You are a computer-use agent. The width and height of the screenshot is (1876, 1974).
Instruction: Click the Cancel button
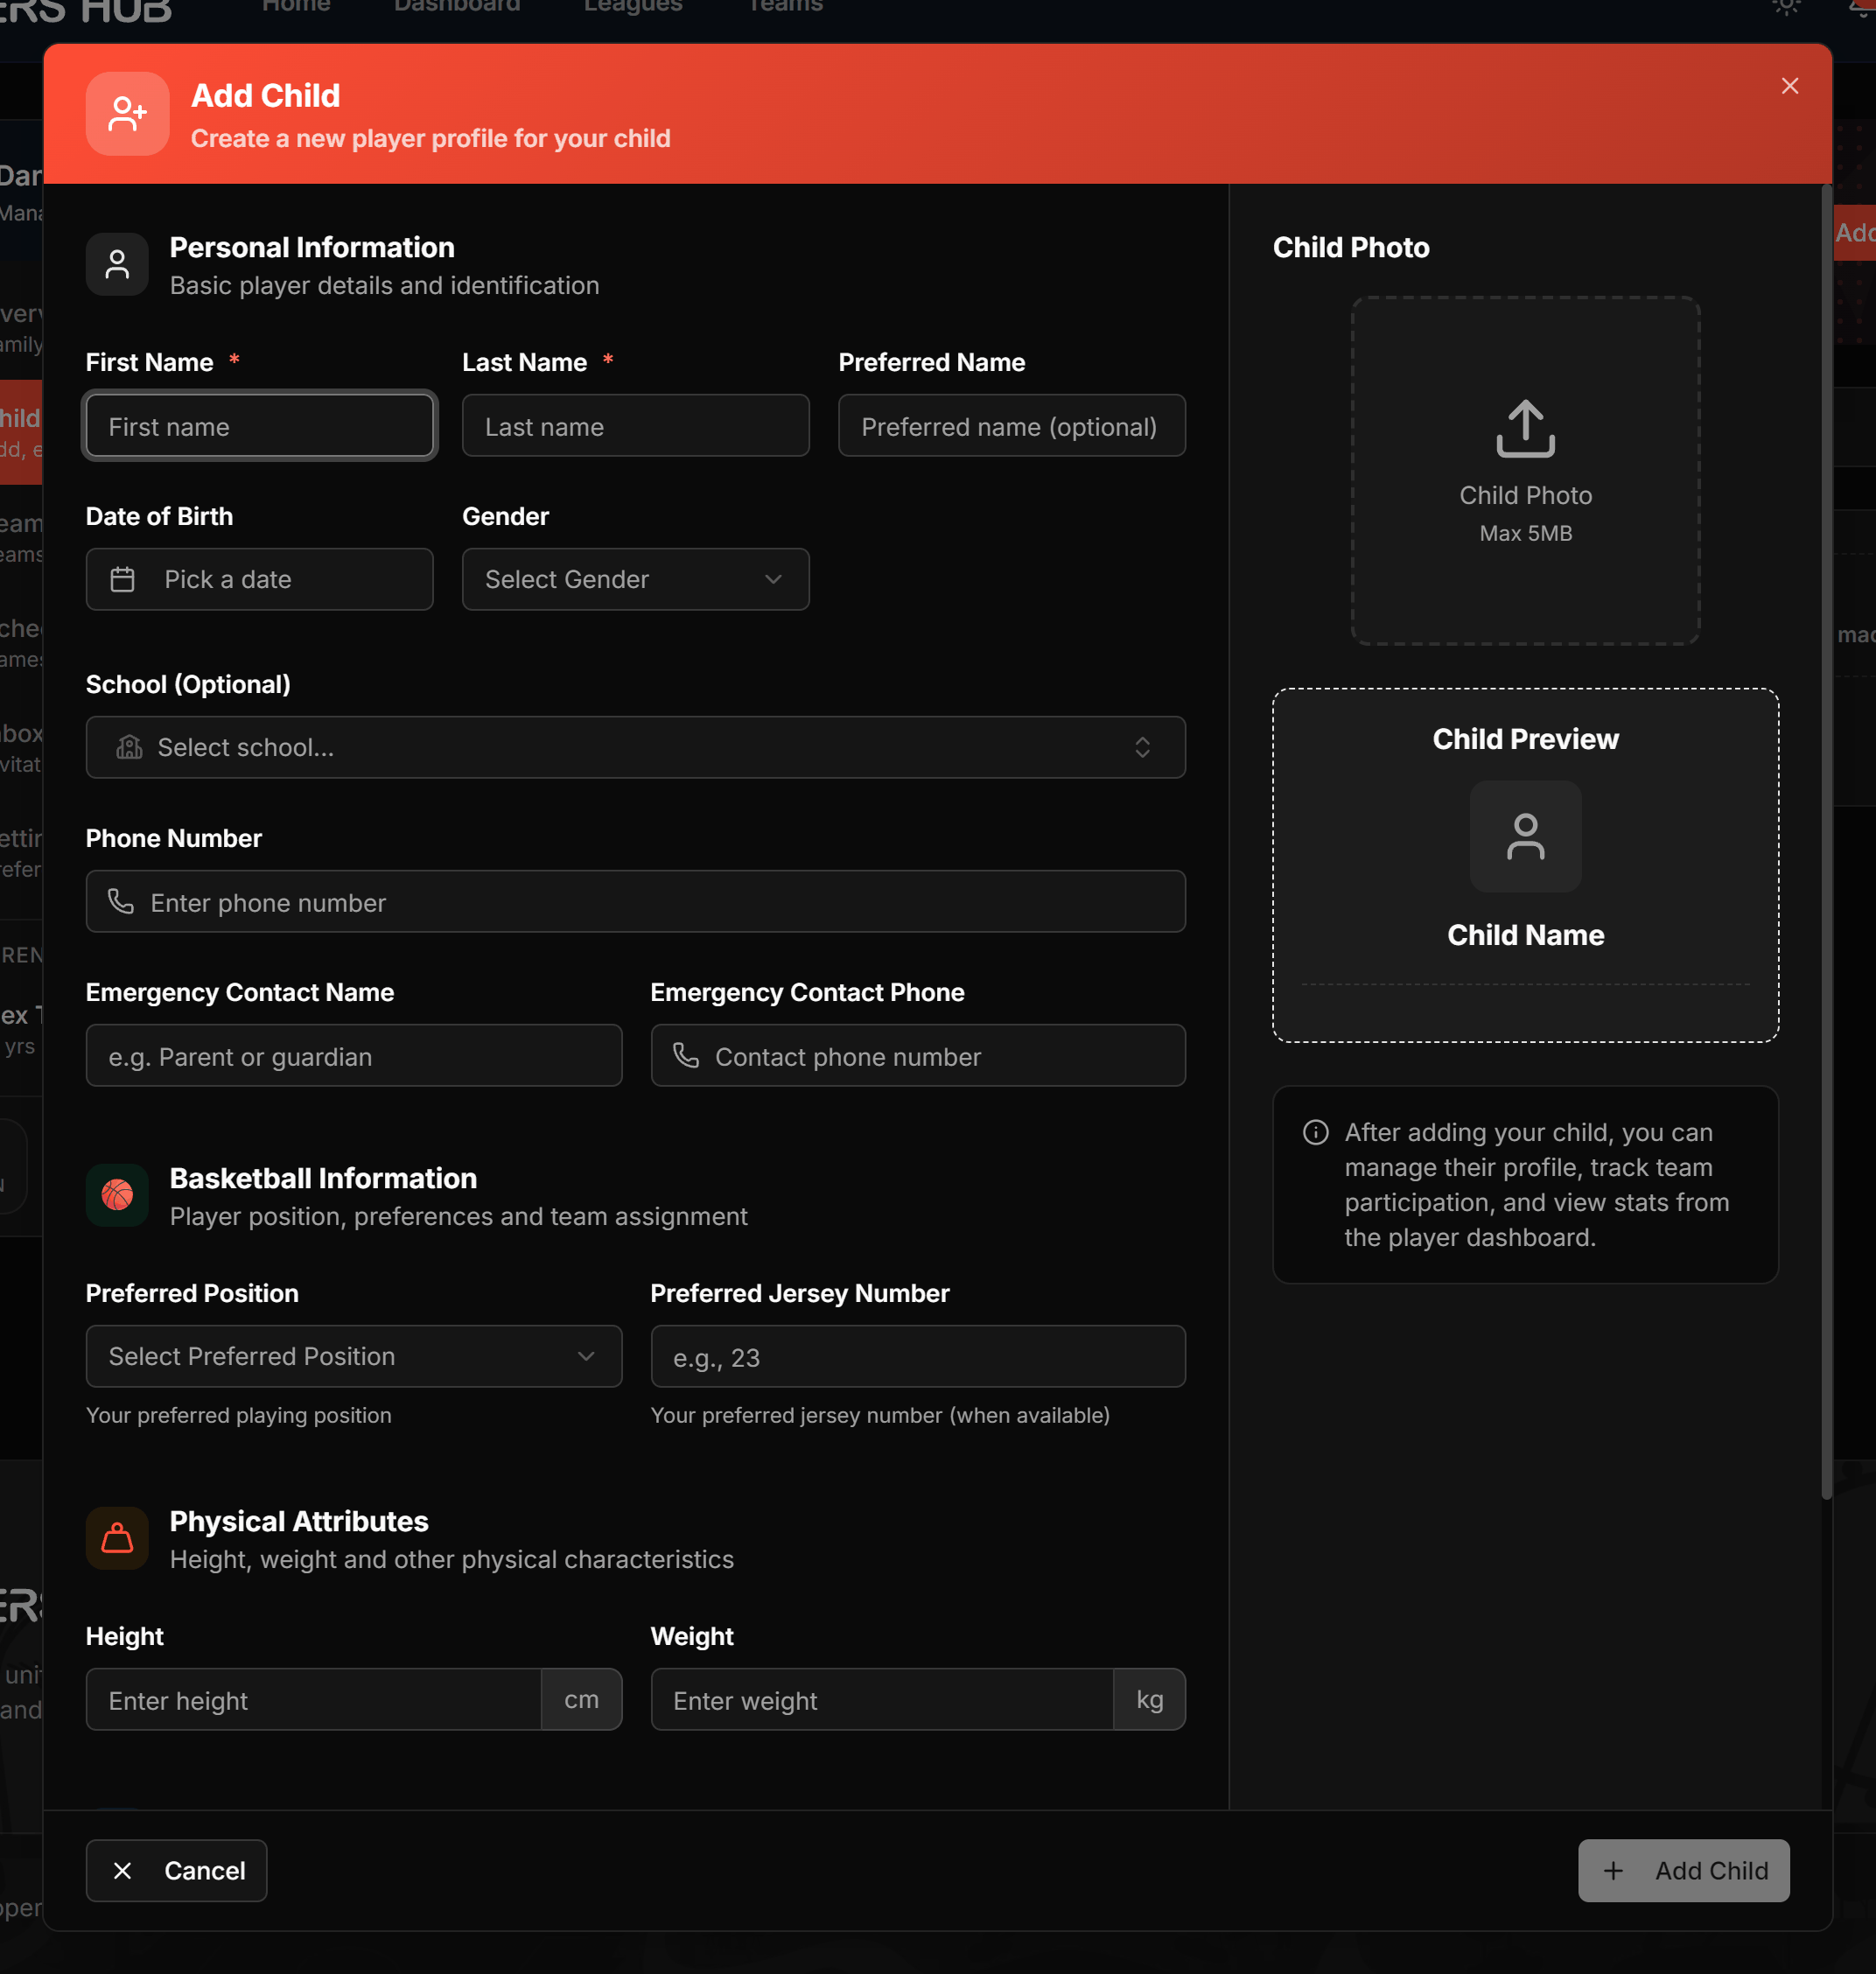click(x=176, y=1870)
